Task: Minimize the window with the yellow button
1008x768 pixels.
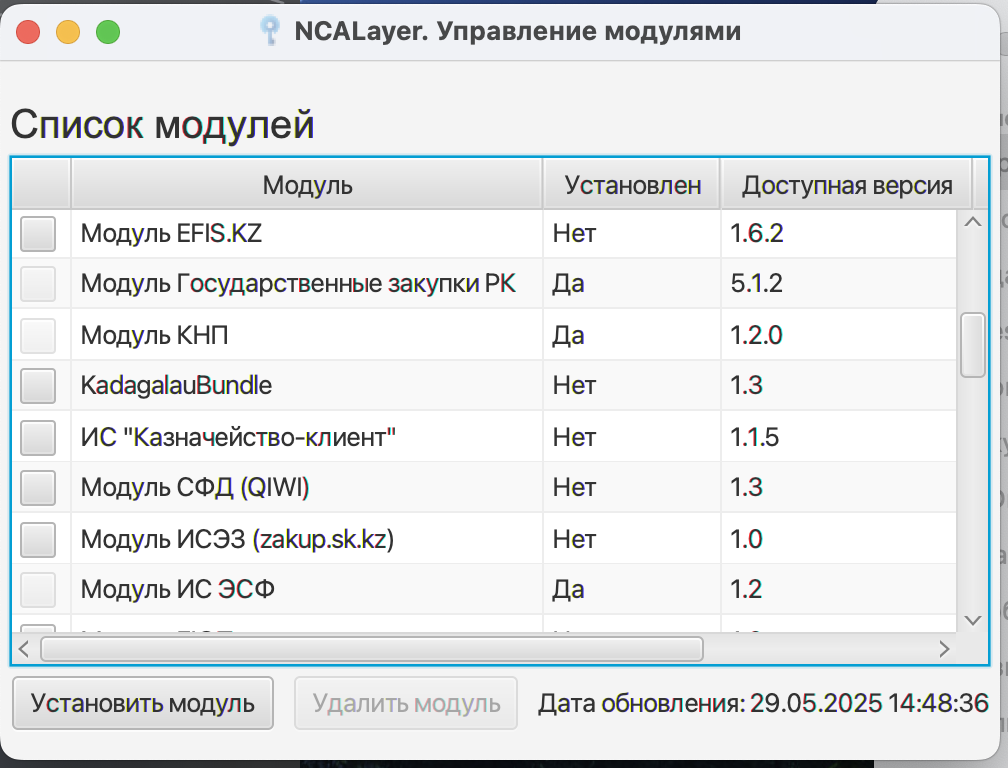Action: tap(68, 32)
